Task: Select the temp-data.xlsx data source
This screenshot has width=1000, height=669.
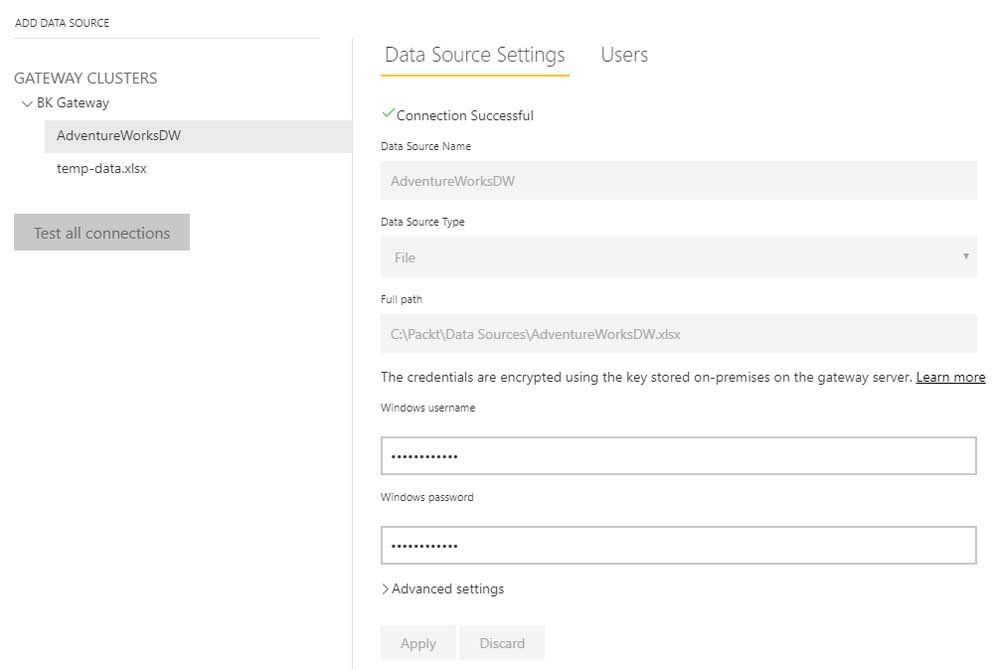Action: tap(102, 169)
